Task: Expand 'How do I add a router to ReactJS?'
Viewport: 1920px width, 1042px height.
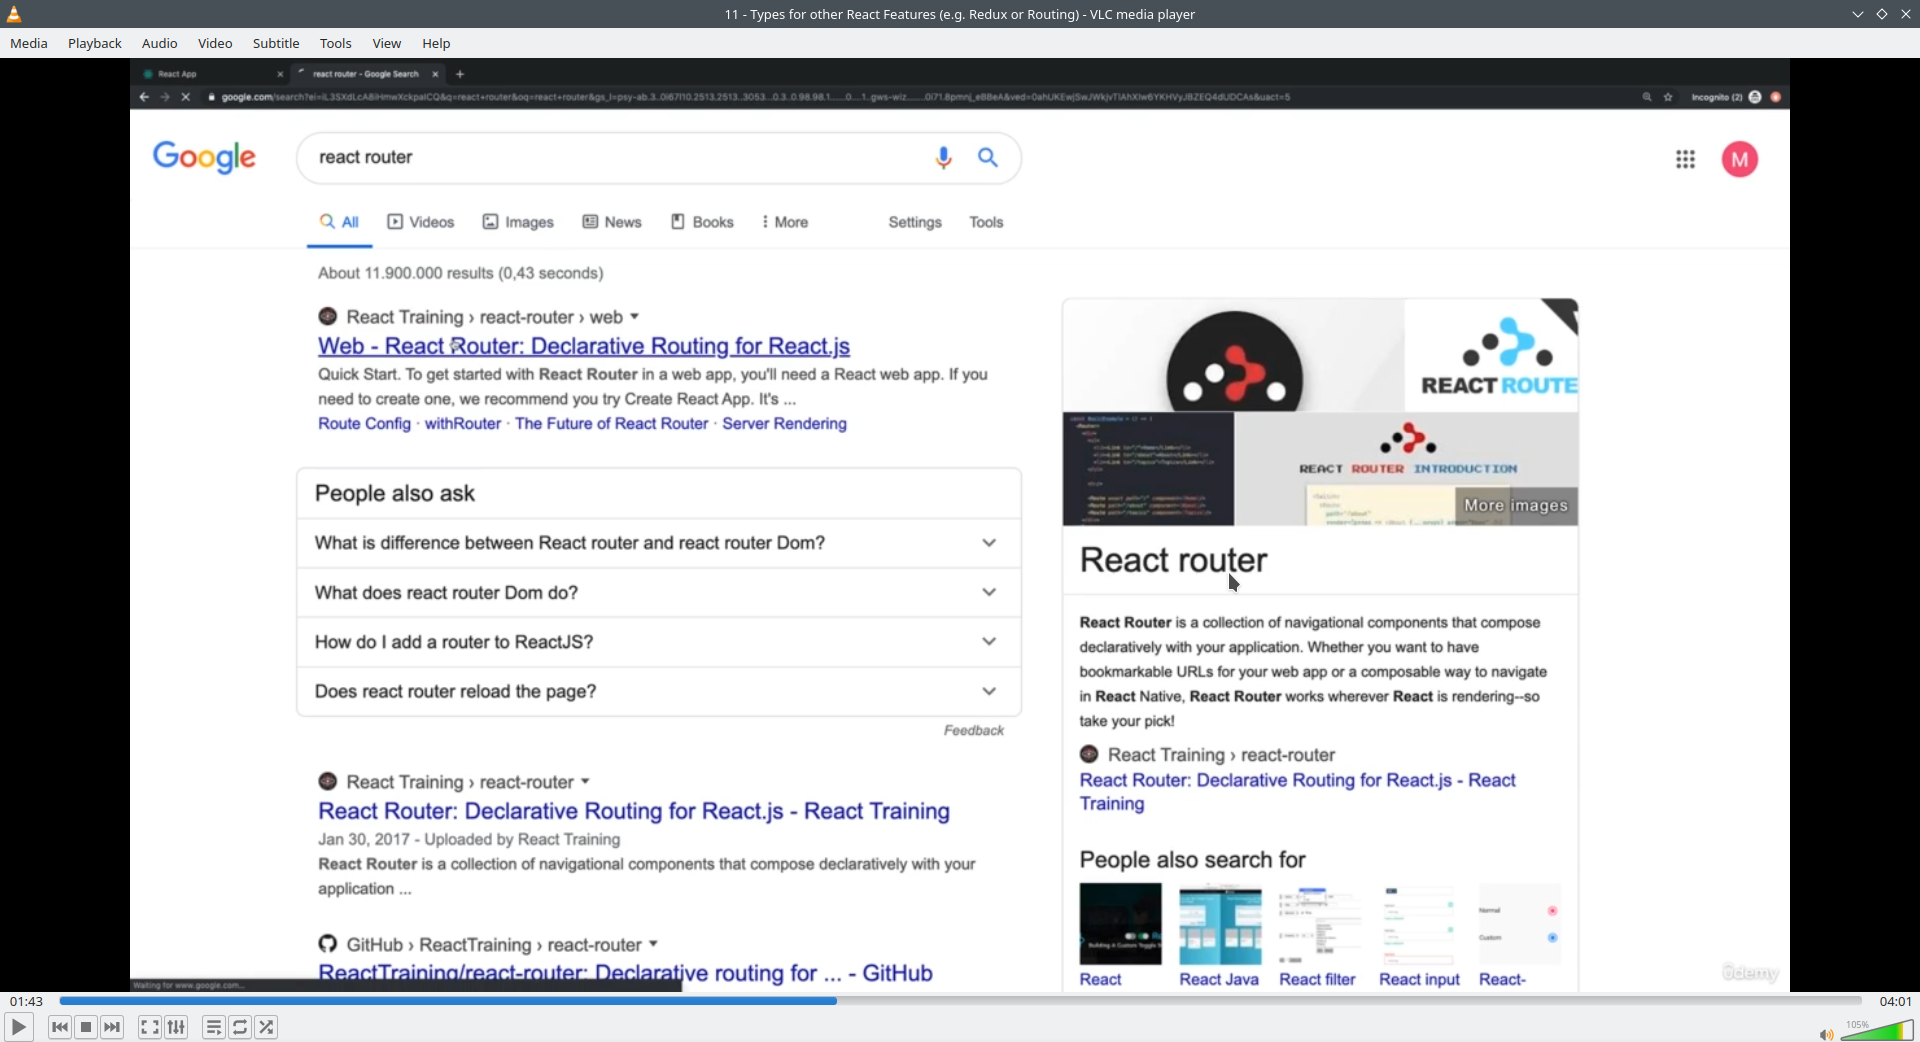Action: (659, 642)
